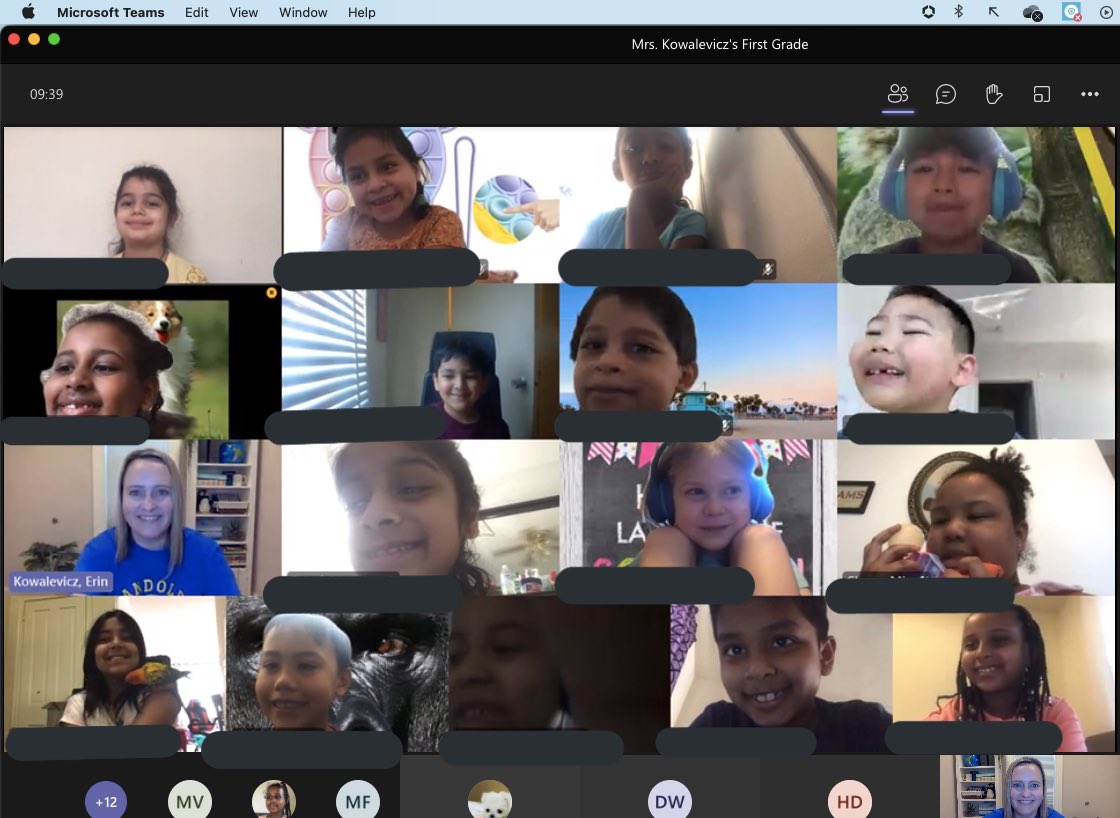Screen dimensions: 1120x818
Task: Expand the +12 more participants bubble
Action: [106, 801]
